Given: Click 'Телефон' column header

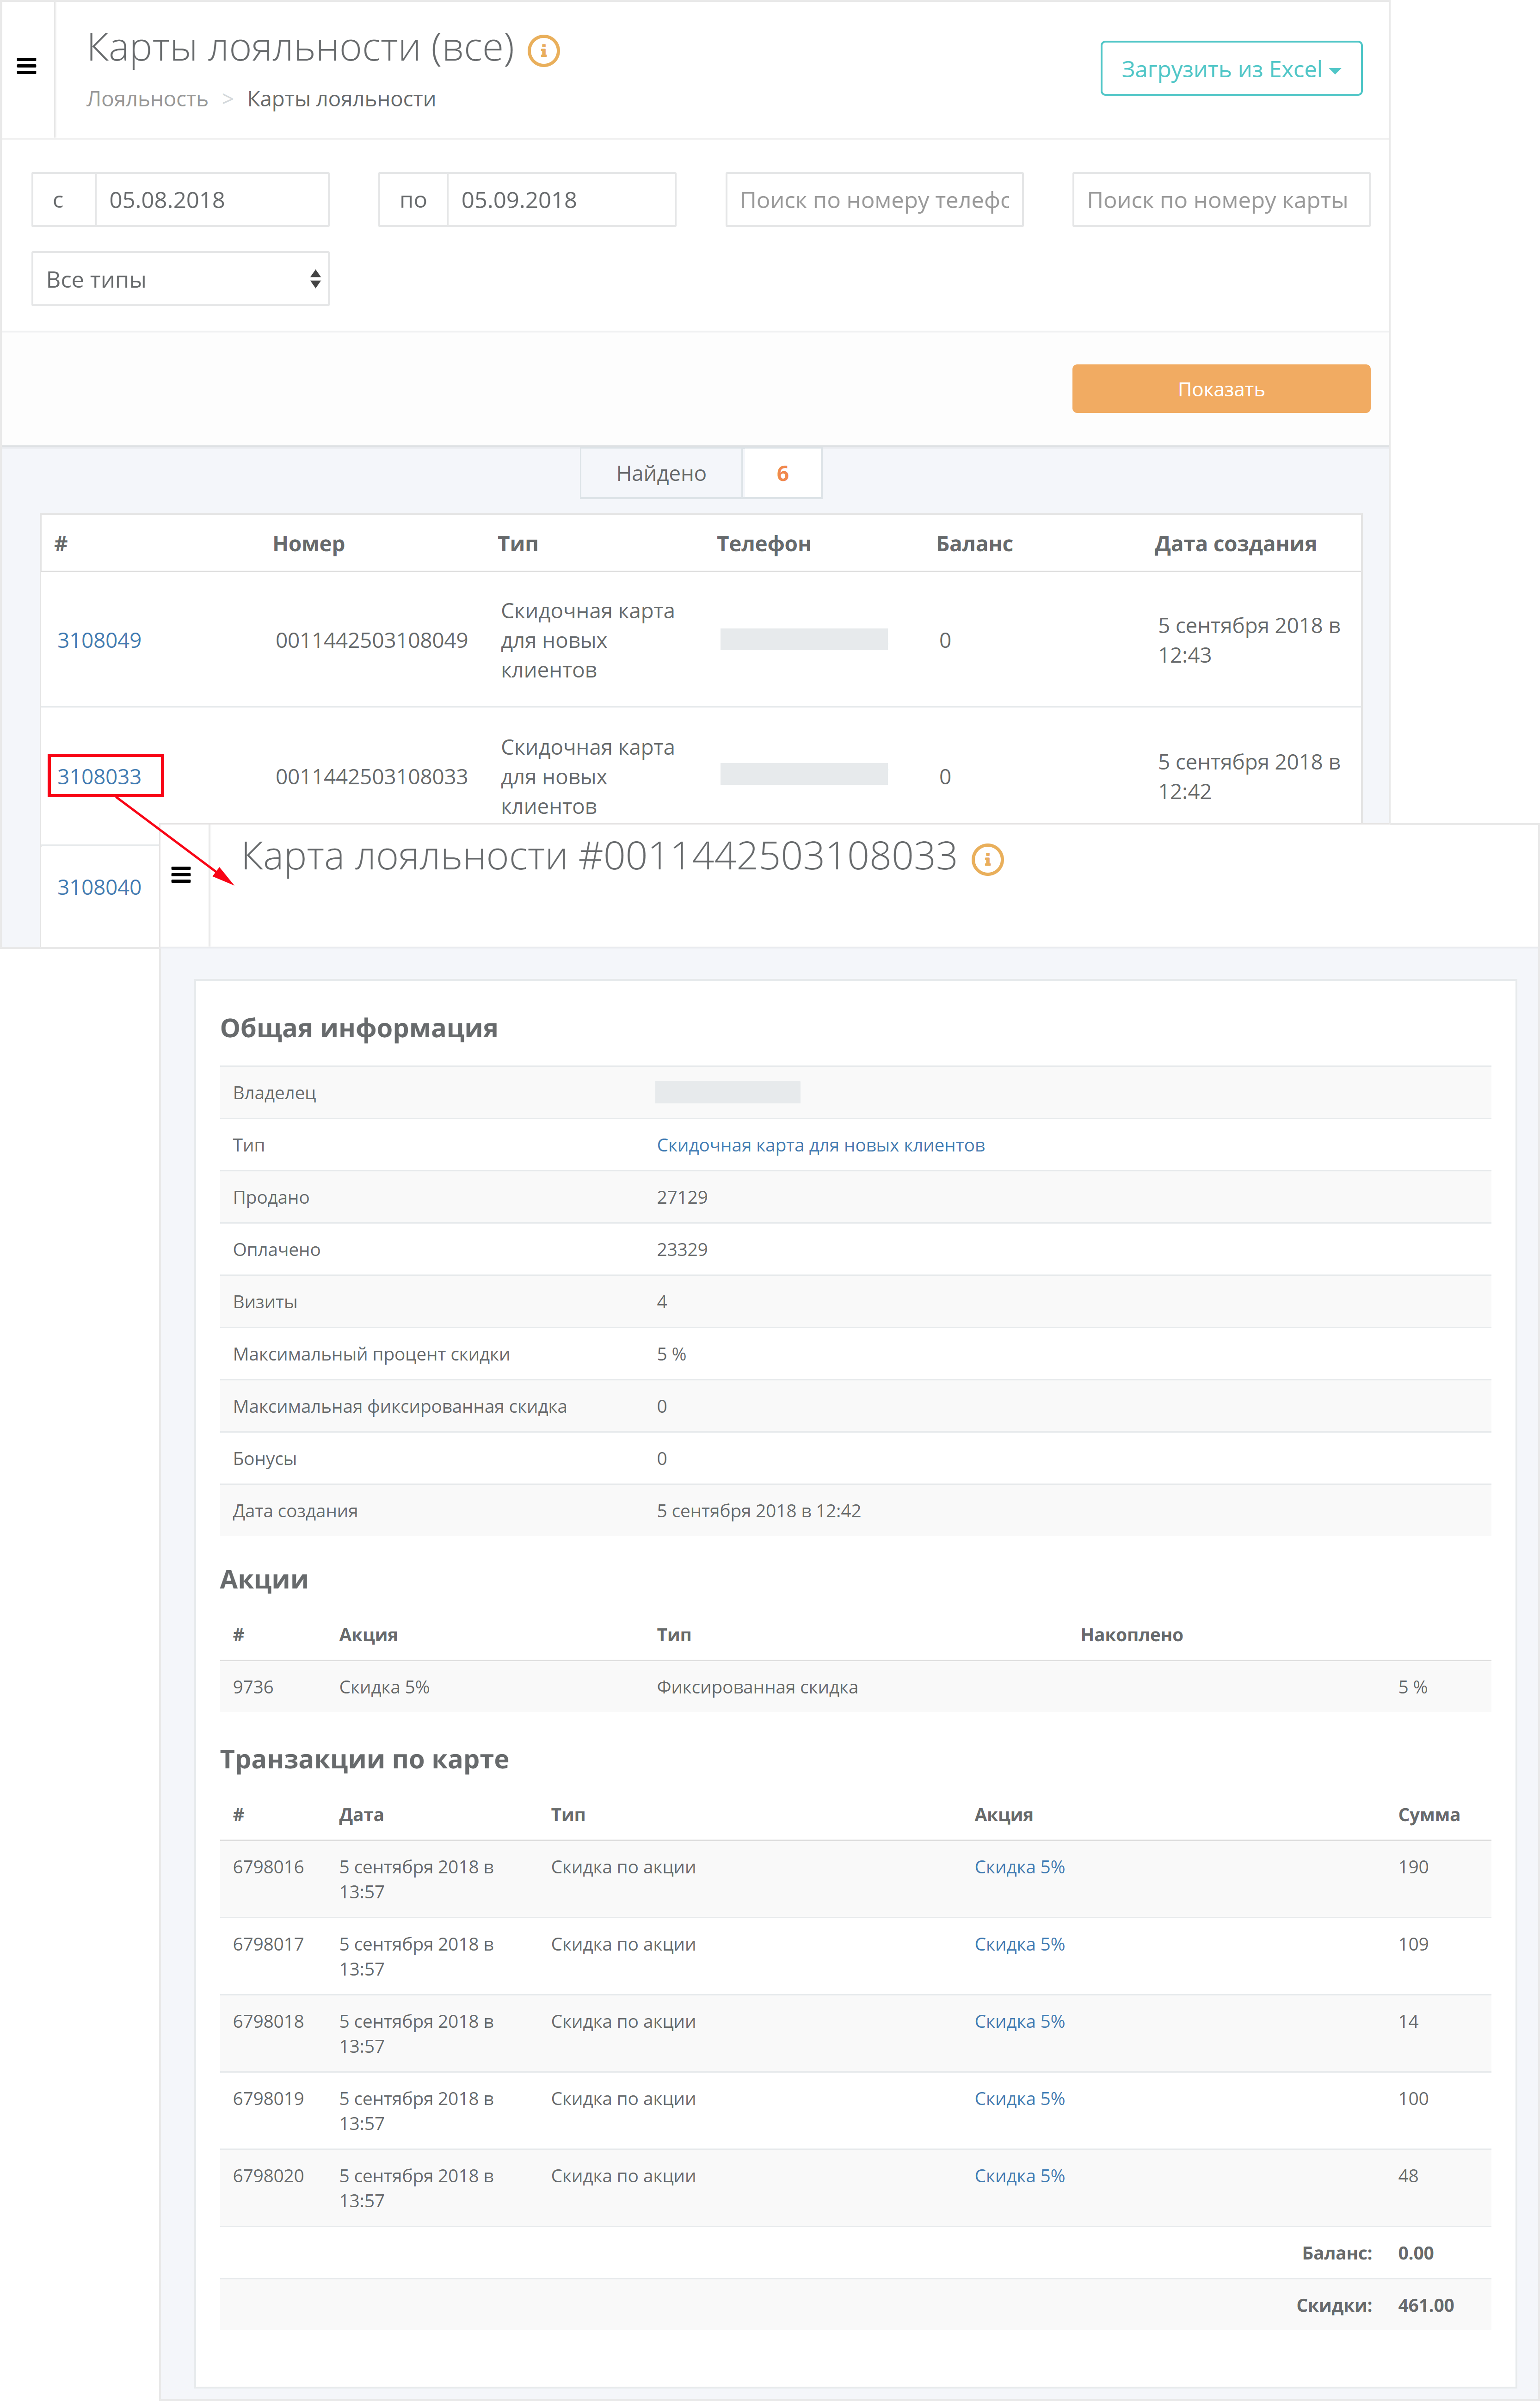Looking at the screenshot, I should (x=763, y=544).
